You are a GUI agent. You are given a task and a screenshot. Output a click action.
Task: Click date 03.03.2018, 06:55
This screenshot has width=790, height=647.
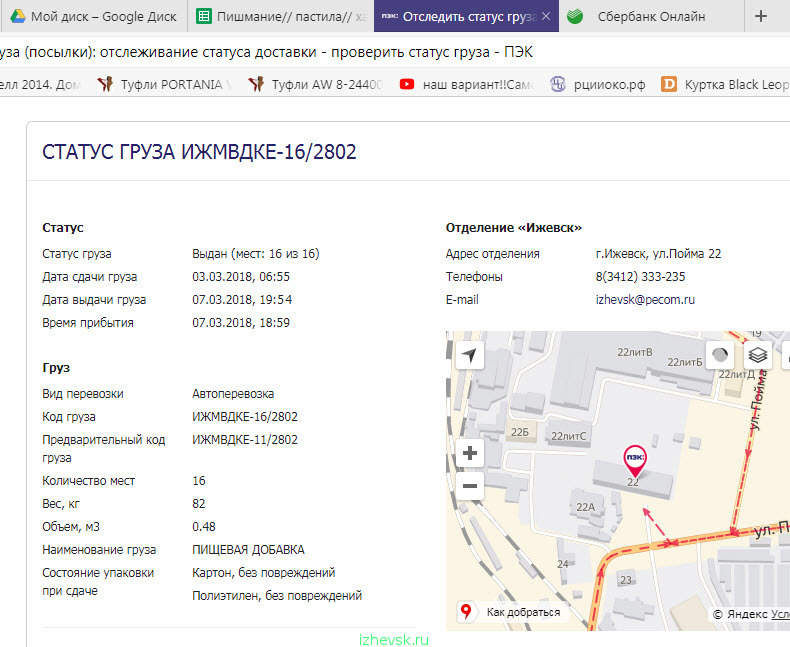[x=241, y=277]
